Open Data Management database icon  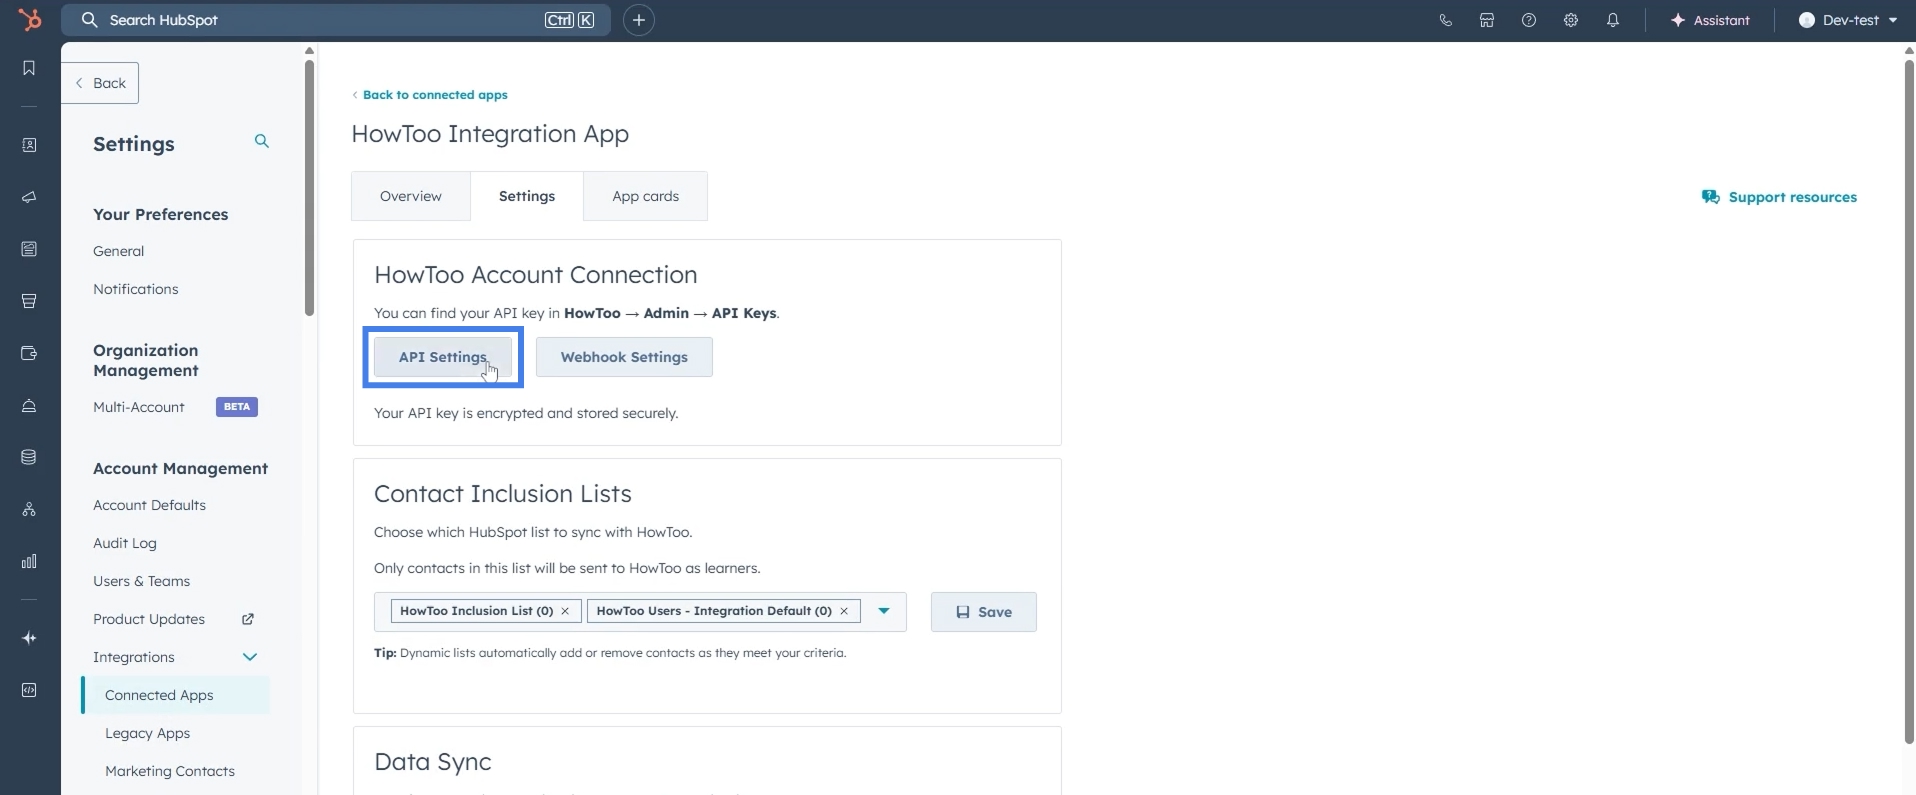tap(29, 457)
